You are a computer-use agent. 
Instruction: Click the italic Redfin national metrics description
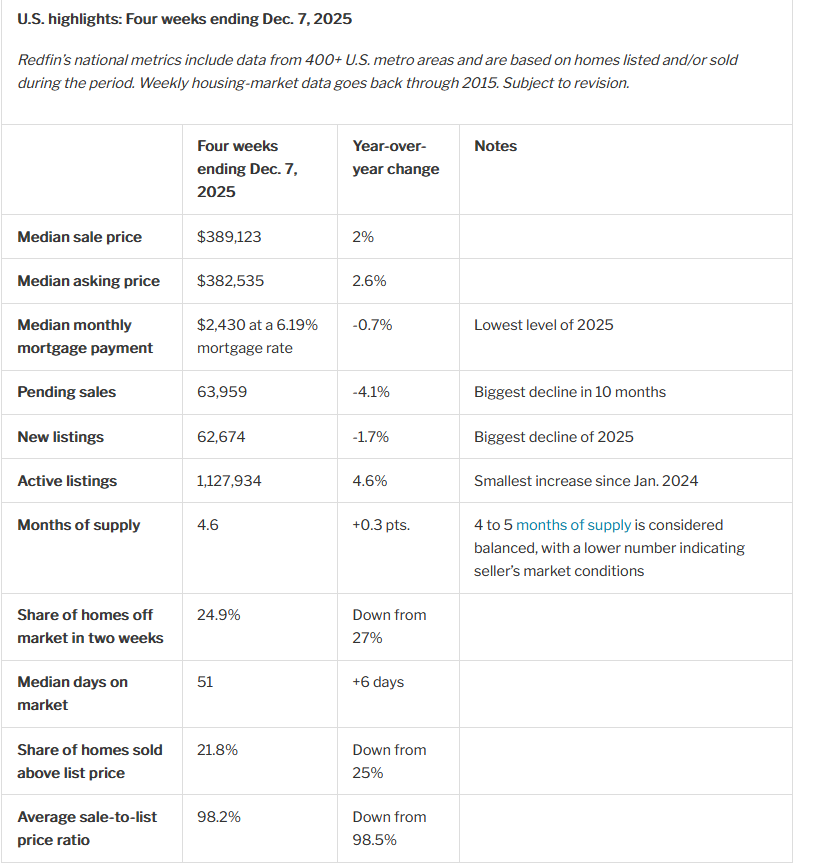[x=377, y=71]
